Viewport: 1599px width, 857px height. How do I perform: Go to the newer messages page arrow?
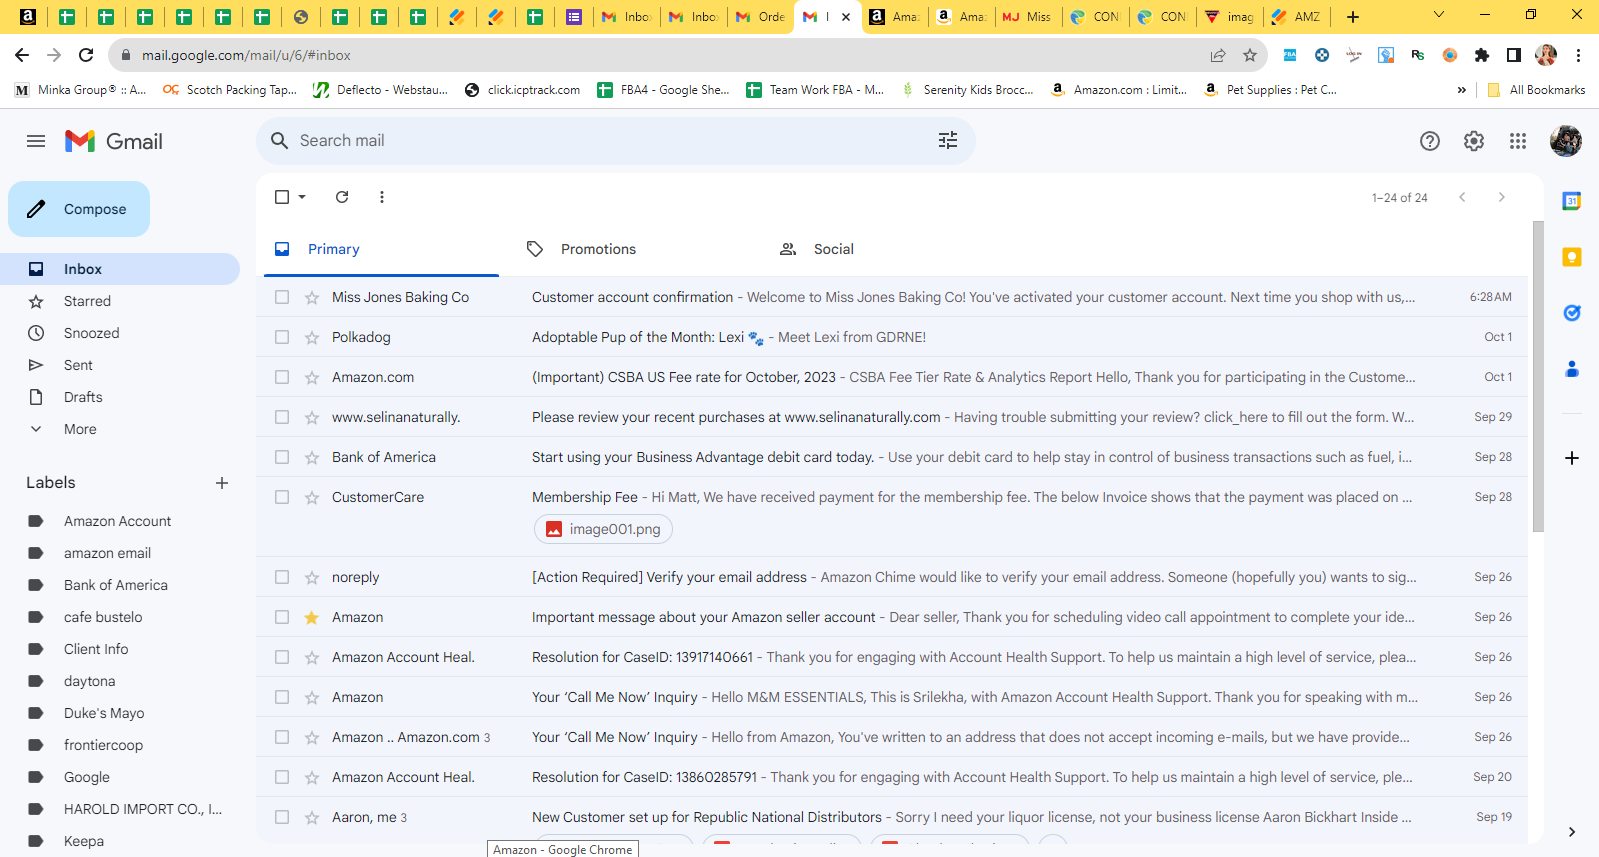(x=1462, y=197)
